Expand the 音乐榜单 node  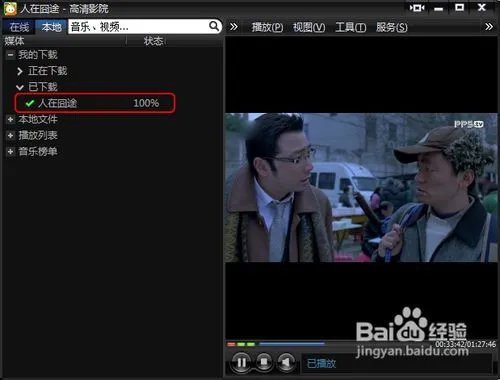point(10,152)
